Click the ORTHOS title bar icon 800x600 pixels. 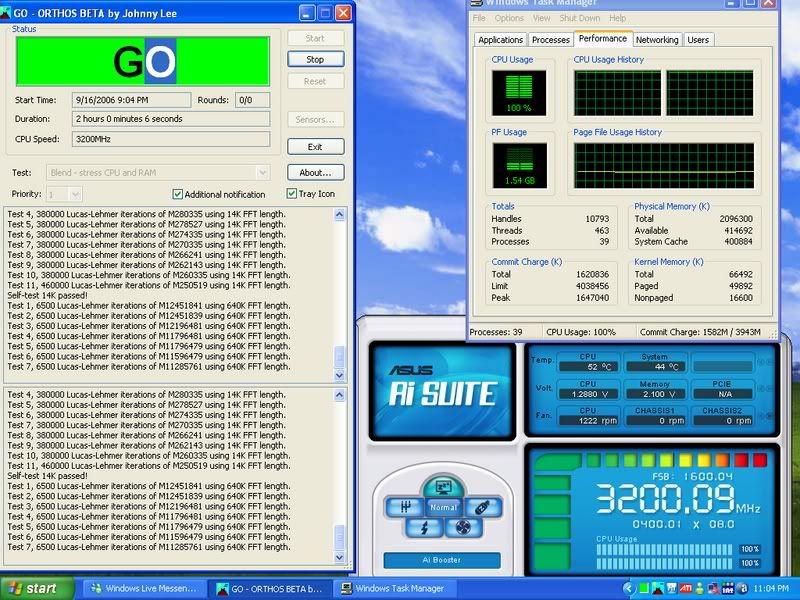pyautogui.click(x=6, y=13)
